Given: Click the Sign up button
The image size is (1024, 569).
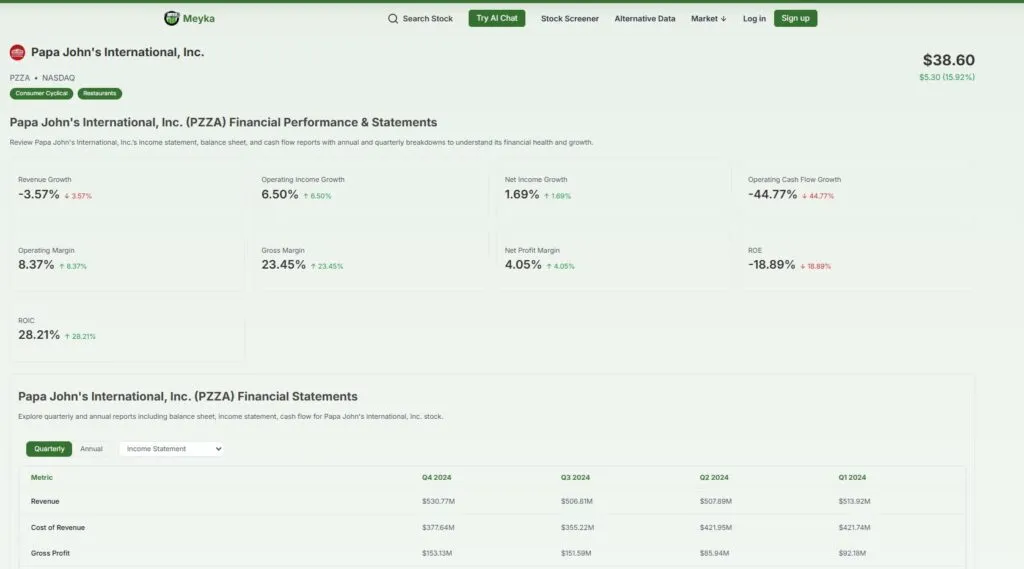Looking at the screenshot, I should click(x=795, y=18).
